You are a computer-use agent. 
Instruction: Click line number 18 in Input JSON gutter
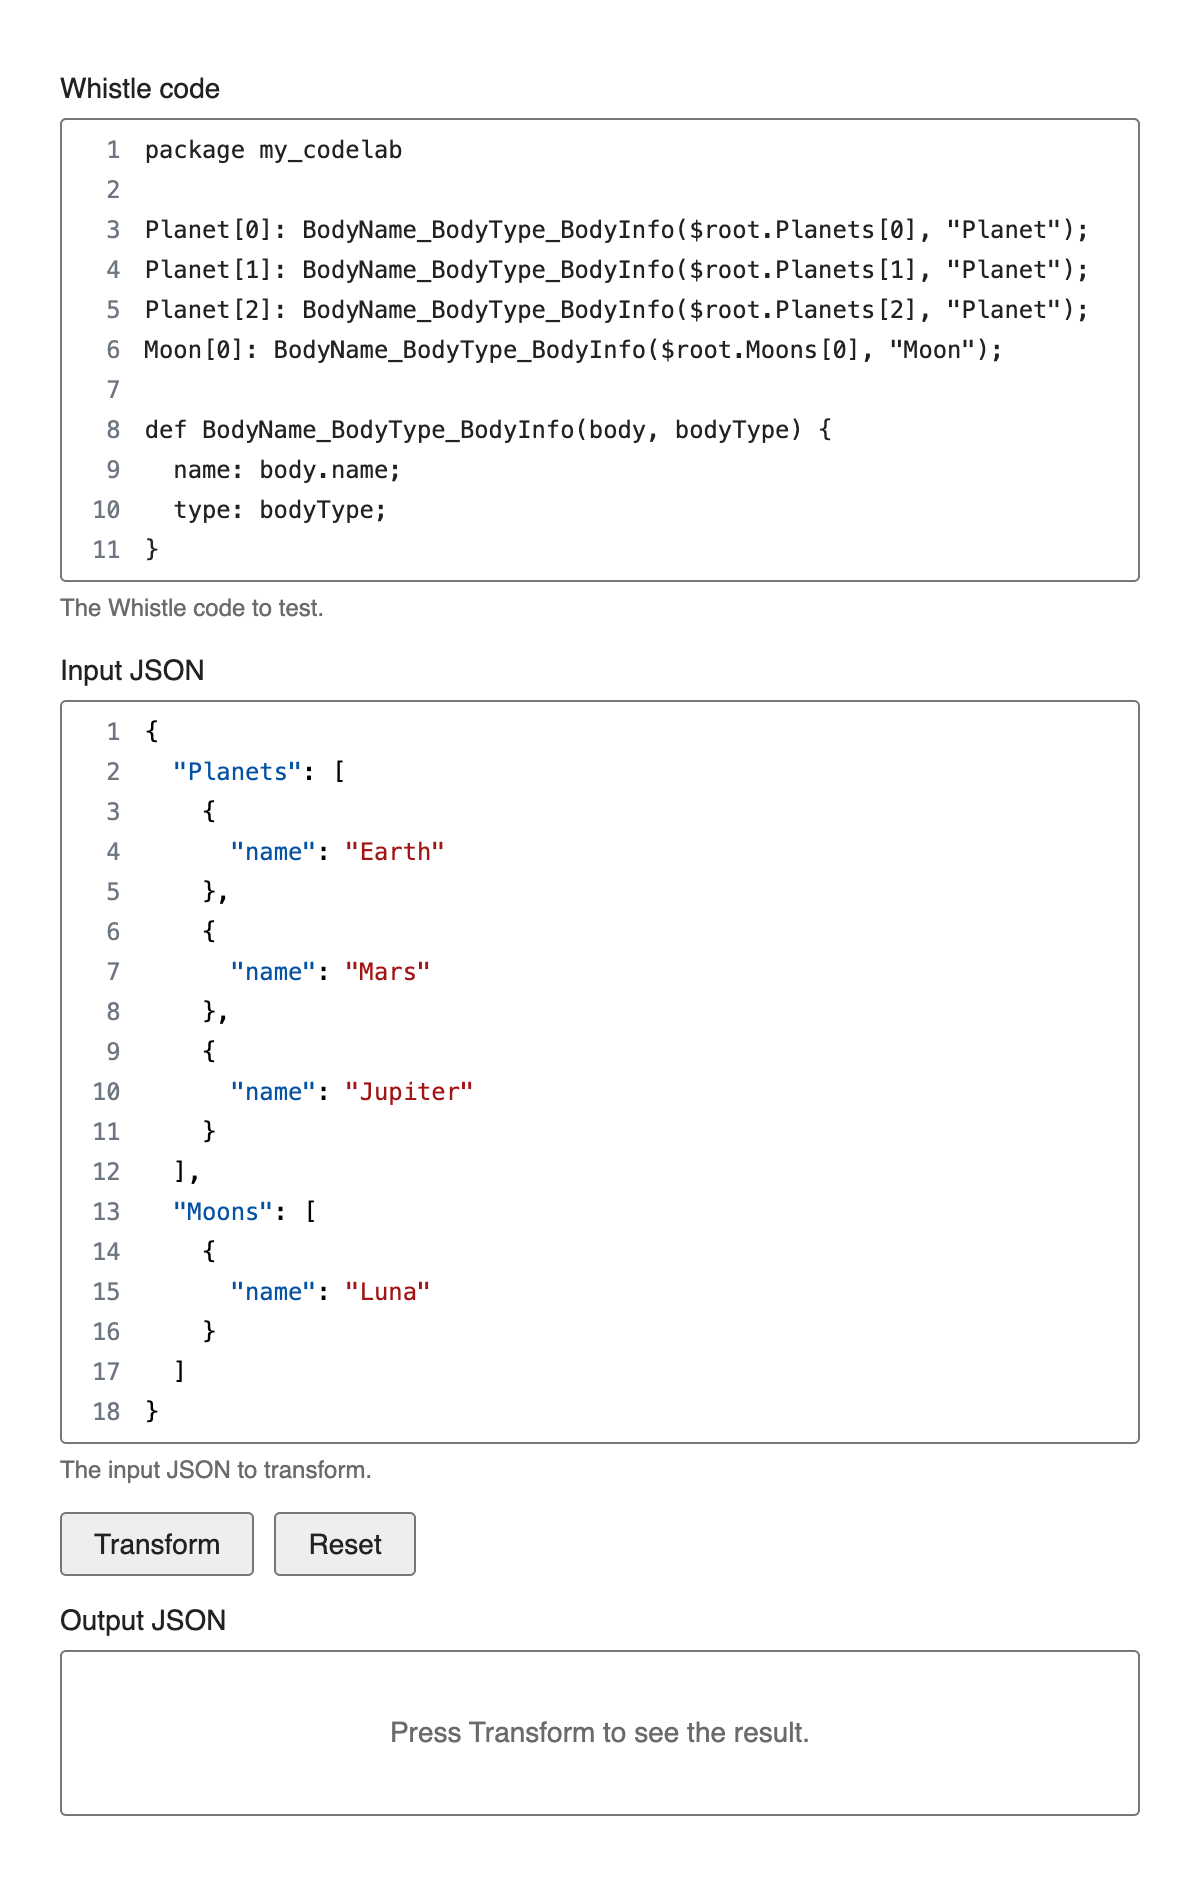[x=106, y=1412]
